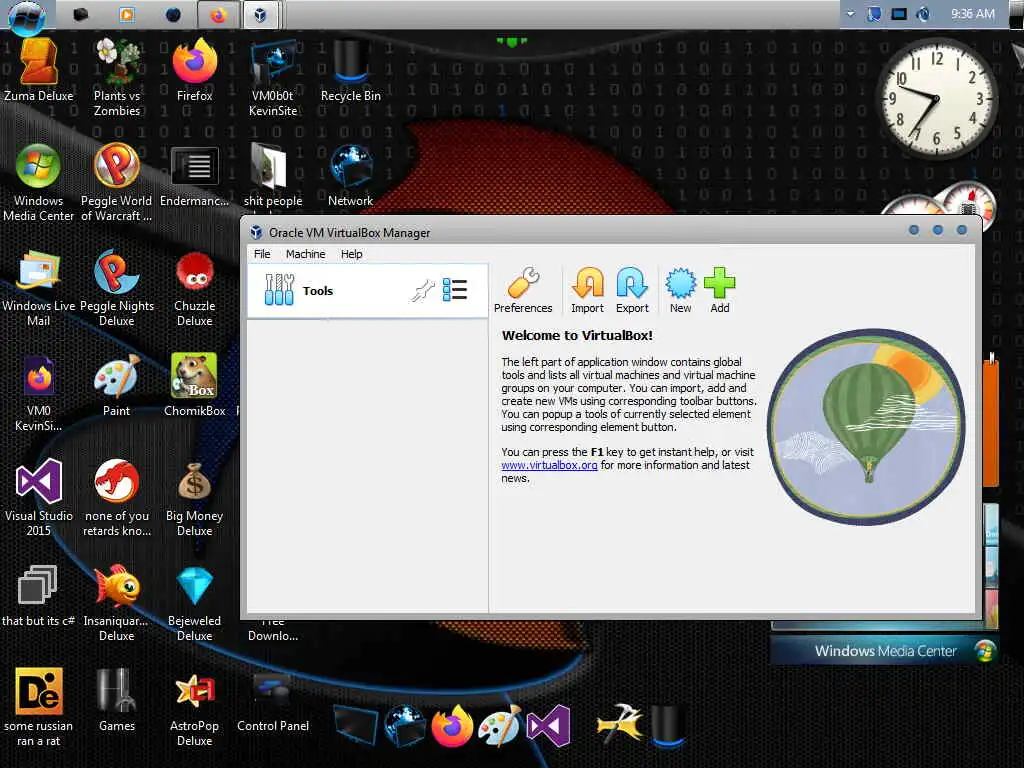Viewport: 1024px width, 768px height.
Task: Open VirtualBox Preferences
Action: point(522,290)
